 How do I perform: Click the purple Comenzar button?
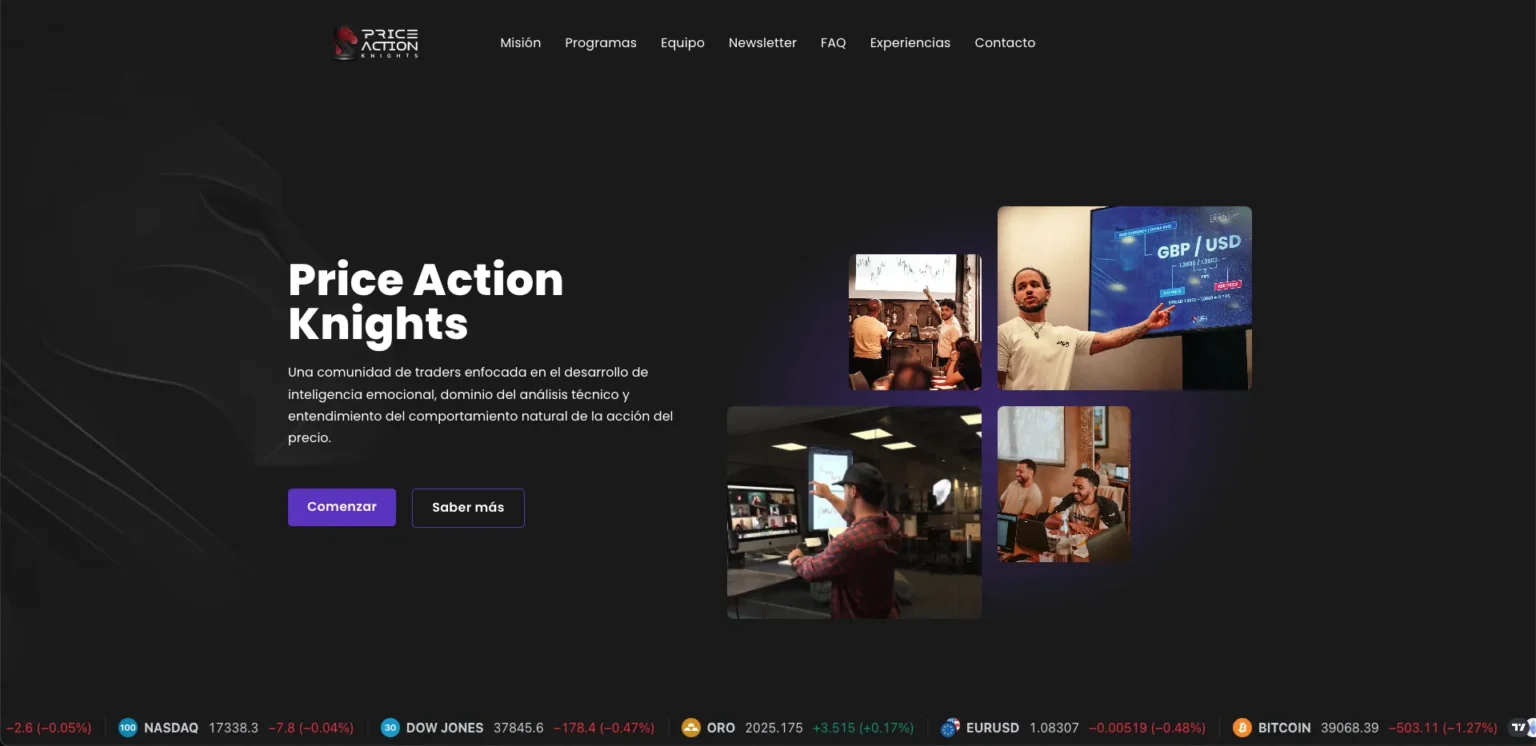[x=342, y=507]
